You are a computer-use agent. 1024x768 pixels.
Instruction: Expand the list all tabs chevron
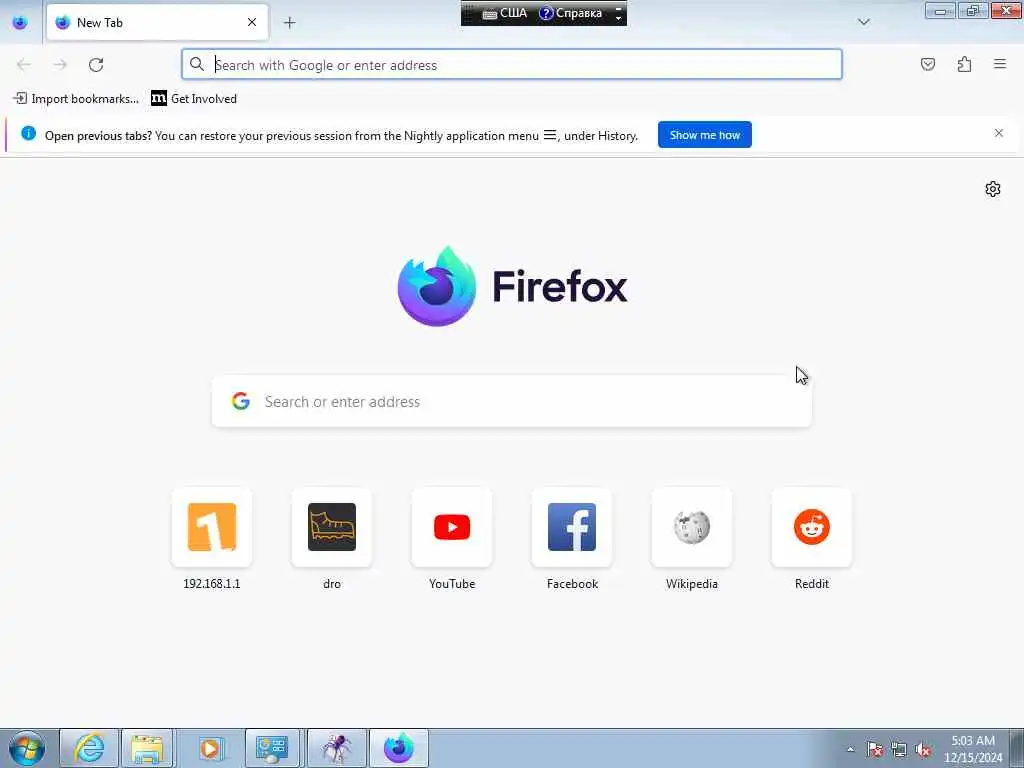click(x=863, y=22)
